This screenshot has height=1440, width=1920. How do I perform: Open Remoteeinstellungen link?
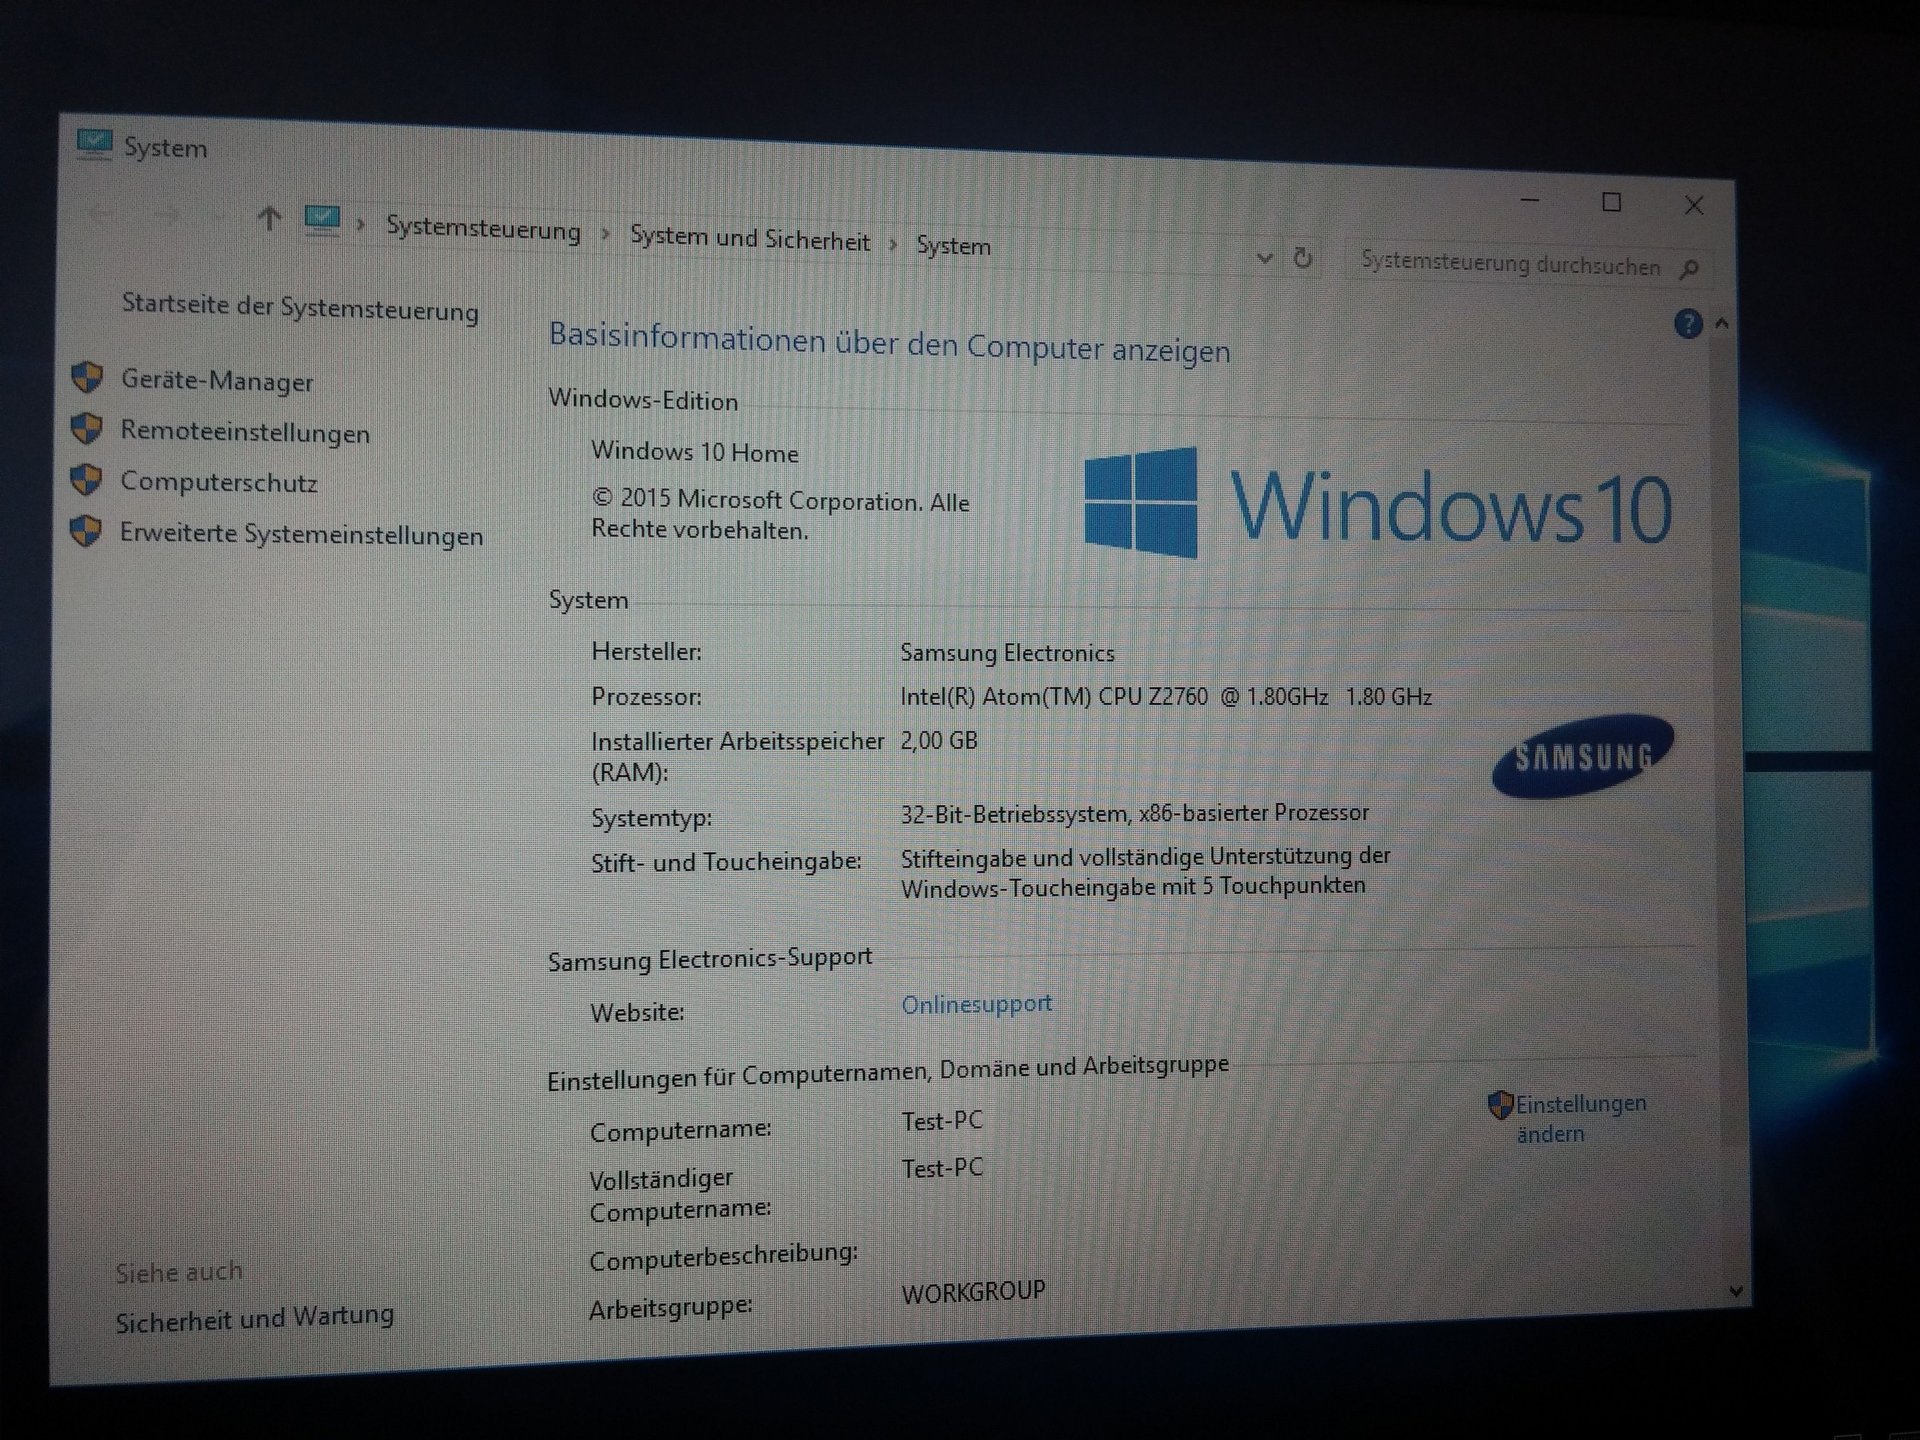(x=245, y=432)
